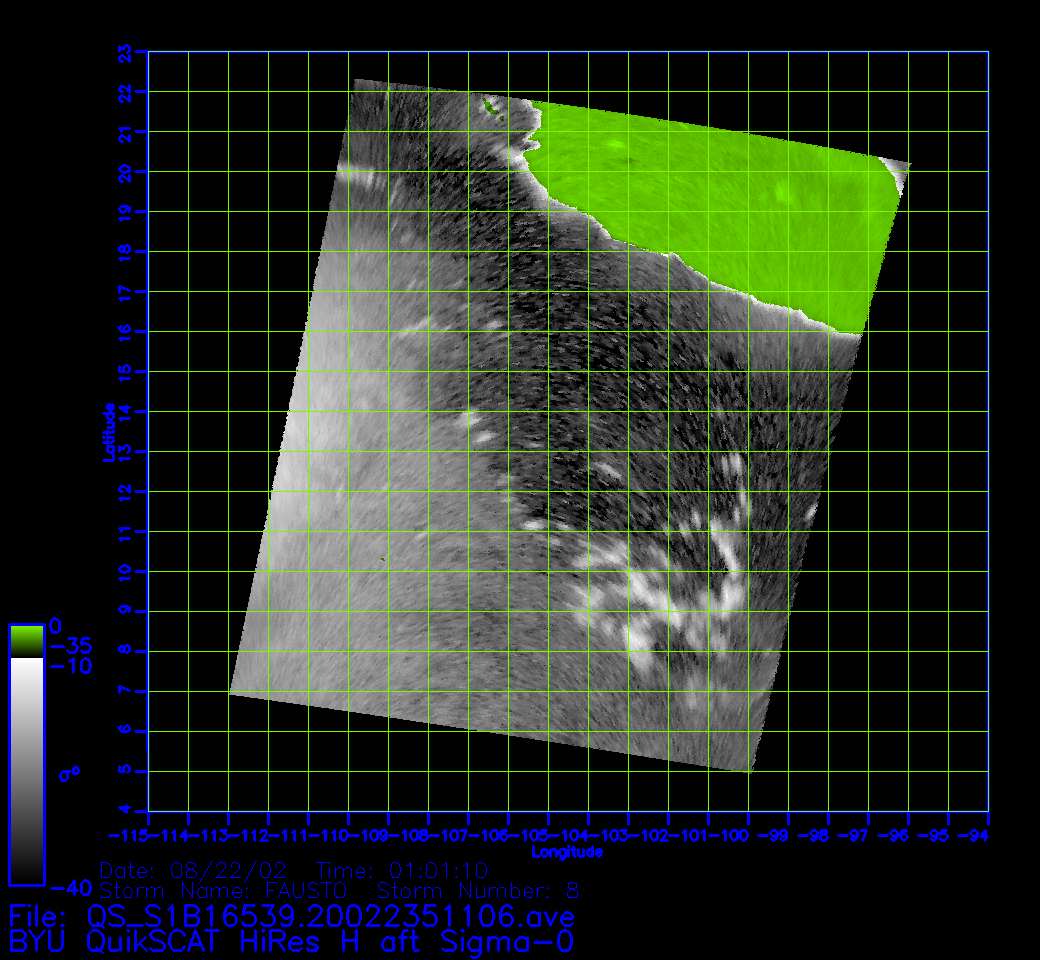Click the BYU QuikSCAT HiRes caption line
The height and width of the screenshot is (960, 1040).
pyautogui.click(x=291, y=942)
